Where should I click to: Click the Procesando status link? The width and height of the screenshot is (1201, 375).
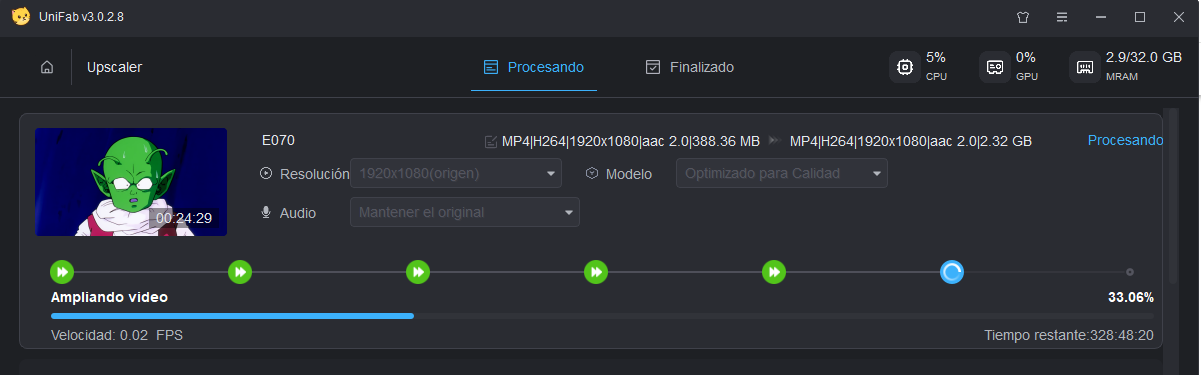click(x=1125, y=140)
